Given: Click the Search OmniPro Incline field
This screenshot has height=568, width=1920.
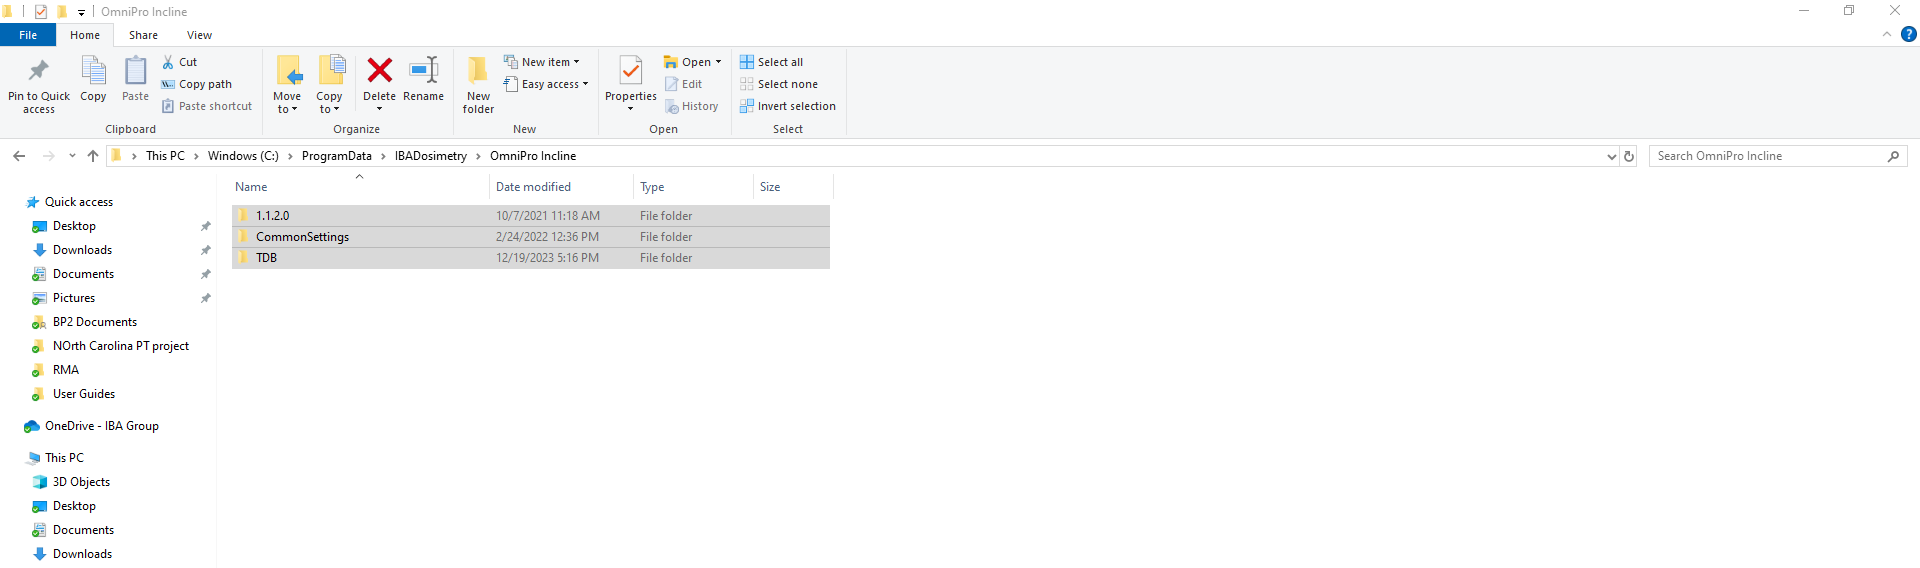Looking at the screenshot, I should 1765,156.
